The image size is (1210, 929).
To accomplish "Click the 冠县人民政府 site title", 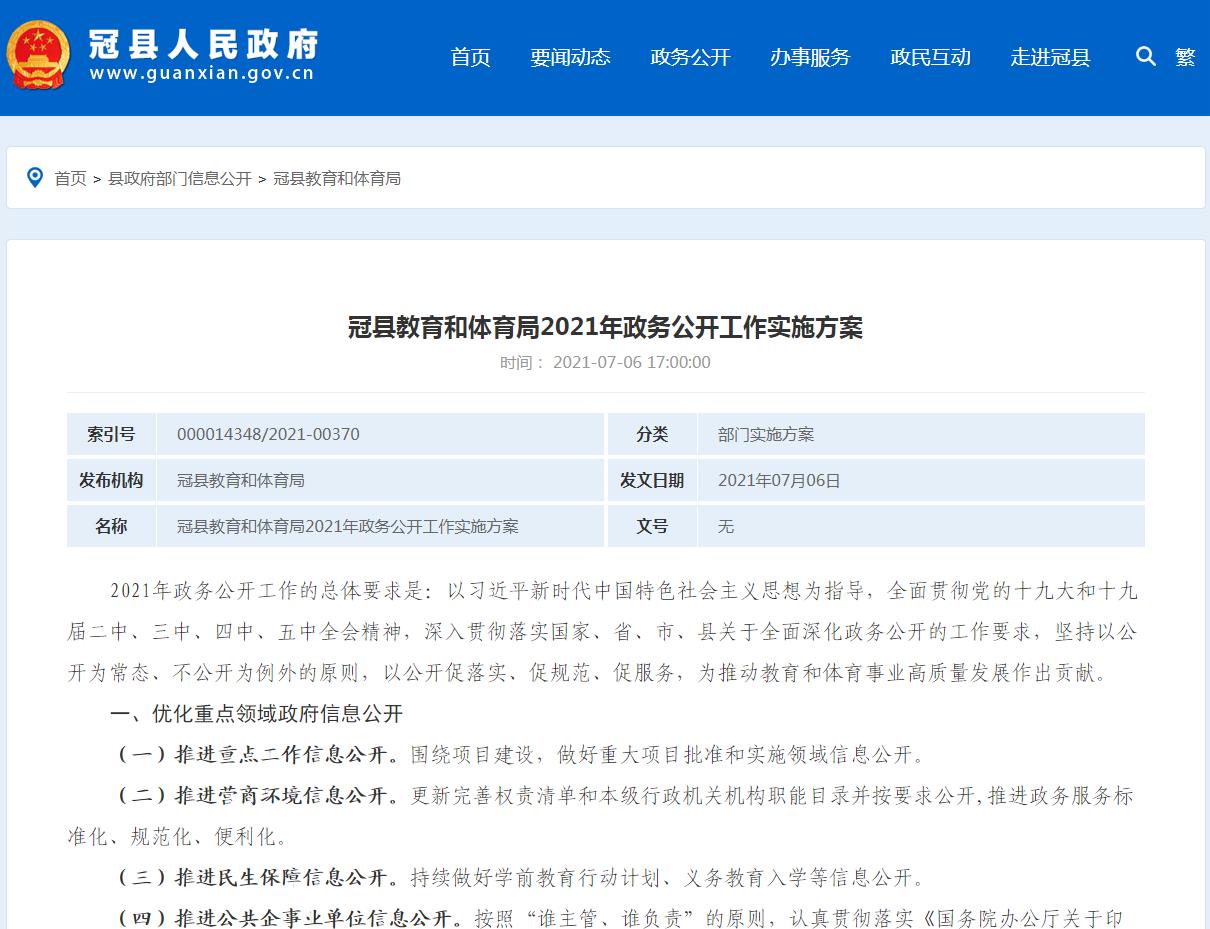I will point(204,43).
